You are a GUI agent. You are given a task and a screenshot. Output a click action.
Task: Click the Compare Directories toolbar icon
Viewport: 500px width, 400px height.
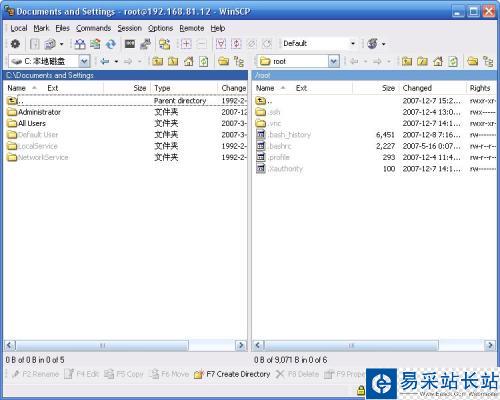pos(80,44)
